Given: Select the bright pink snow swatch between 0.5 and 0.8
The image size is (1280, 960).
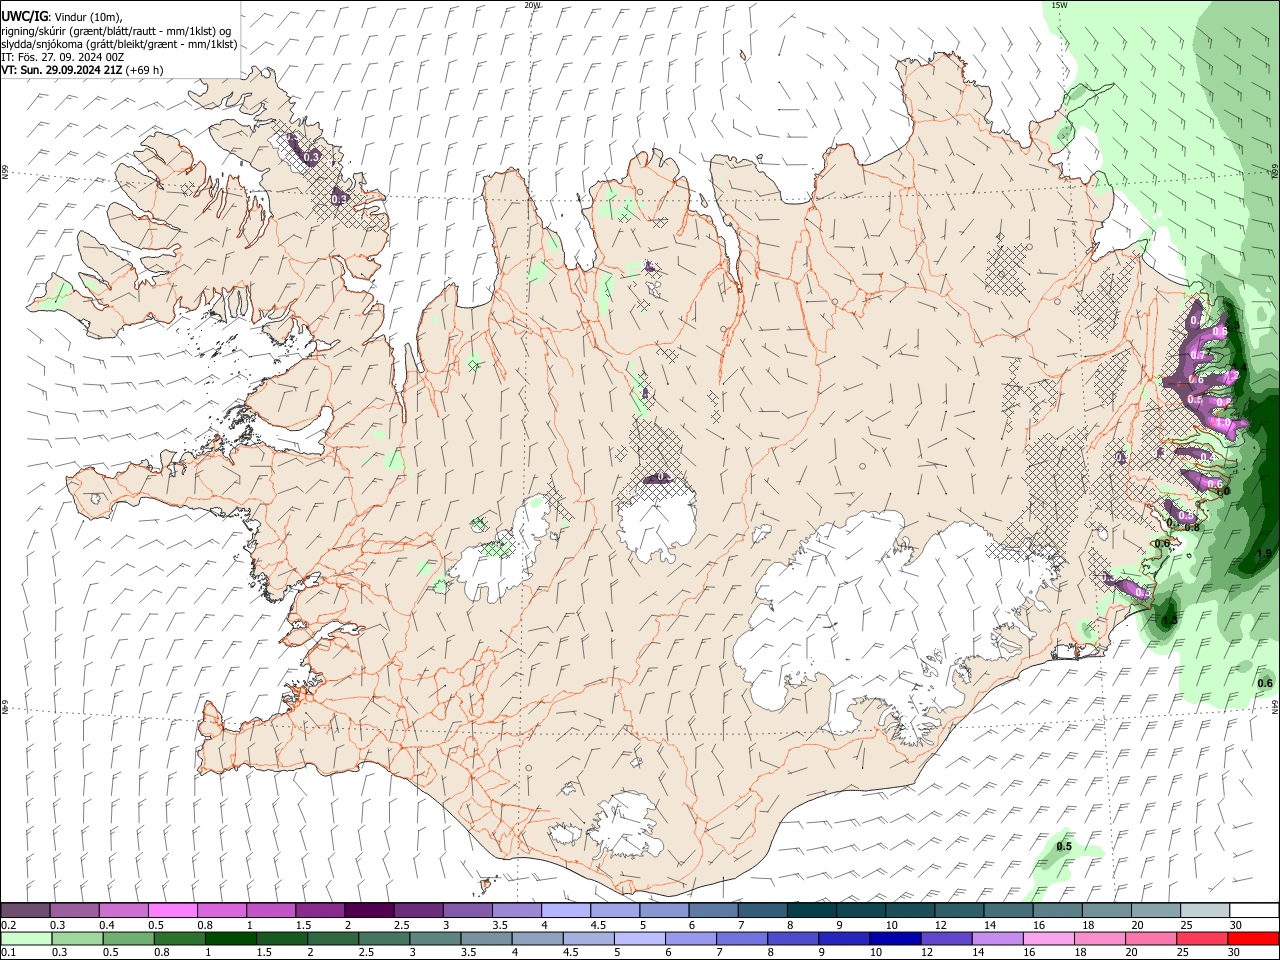Looking at the screenshot, I should pos(172,910).
